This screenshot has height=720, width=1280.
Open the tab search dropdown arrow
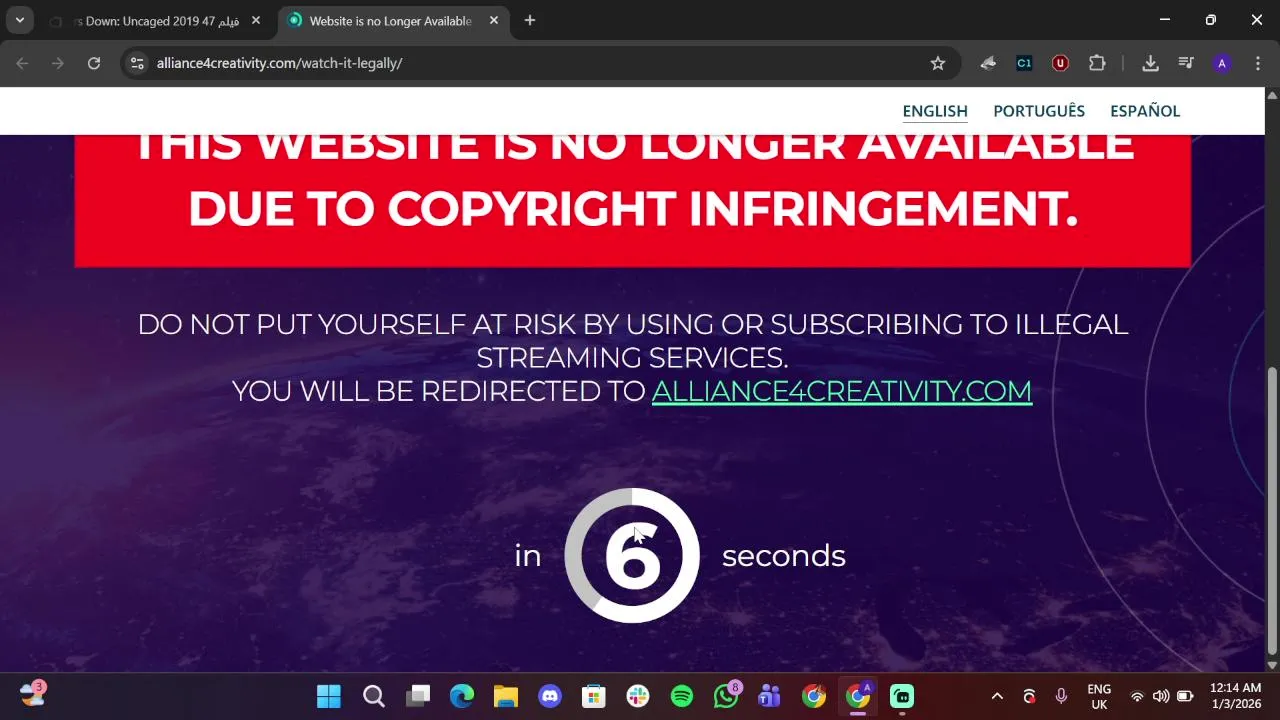coord(19,20)
